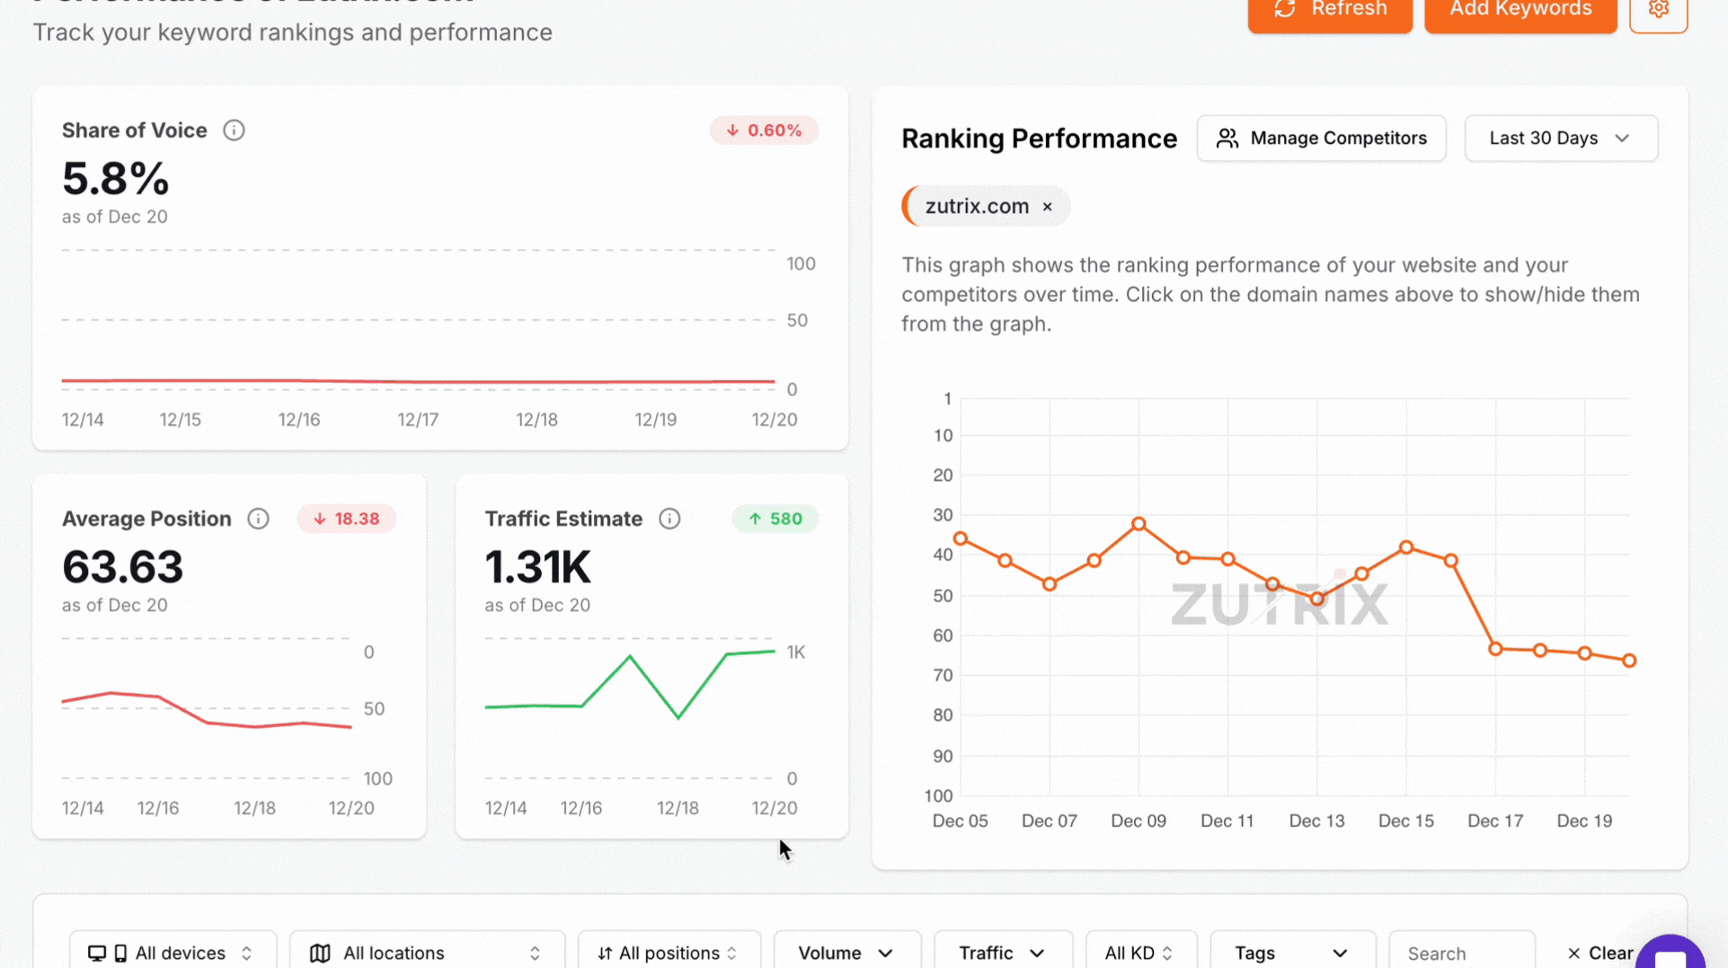This screenshot has height=968, width=1728.
Task: Expand the Traffic filter dropdown
Action: tap(1002, 952)
